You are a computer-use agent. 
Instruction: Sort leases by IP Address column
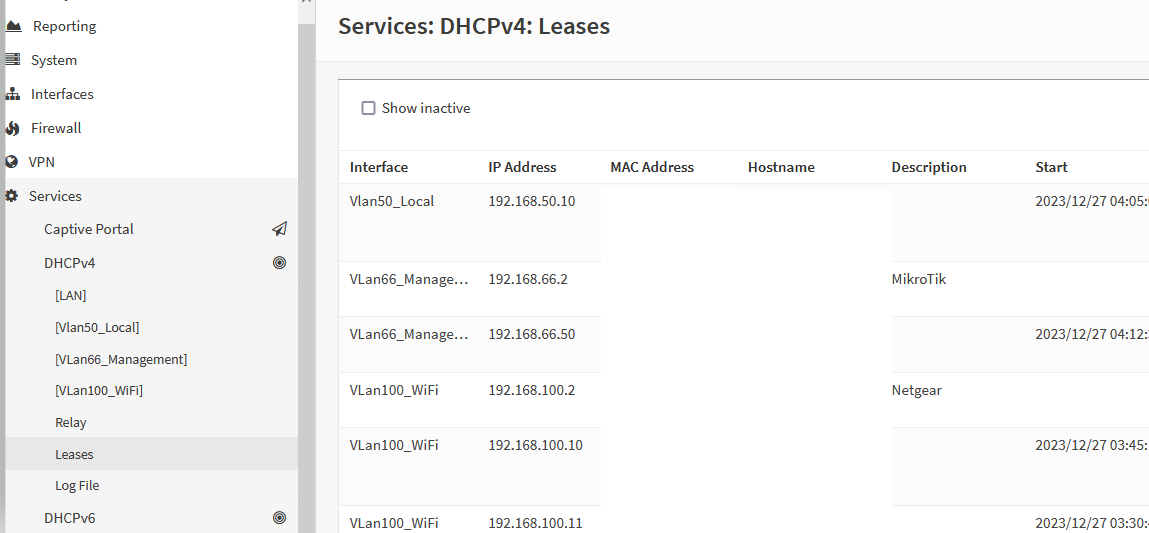pyautogui.click(x=522, y=167)
